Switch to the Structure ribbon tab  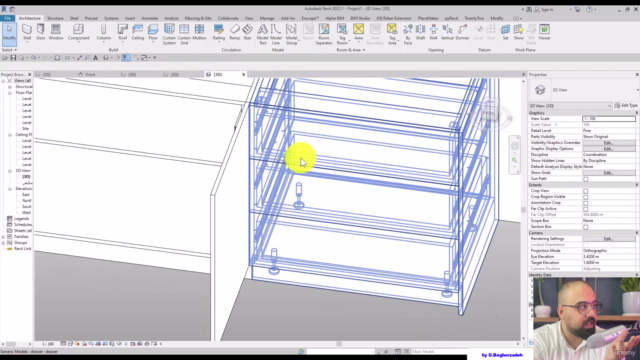(55, 18)
